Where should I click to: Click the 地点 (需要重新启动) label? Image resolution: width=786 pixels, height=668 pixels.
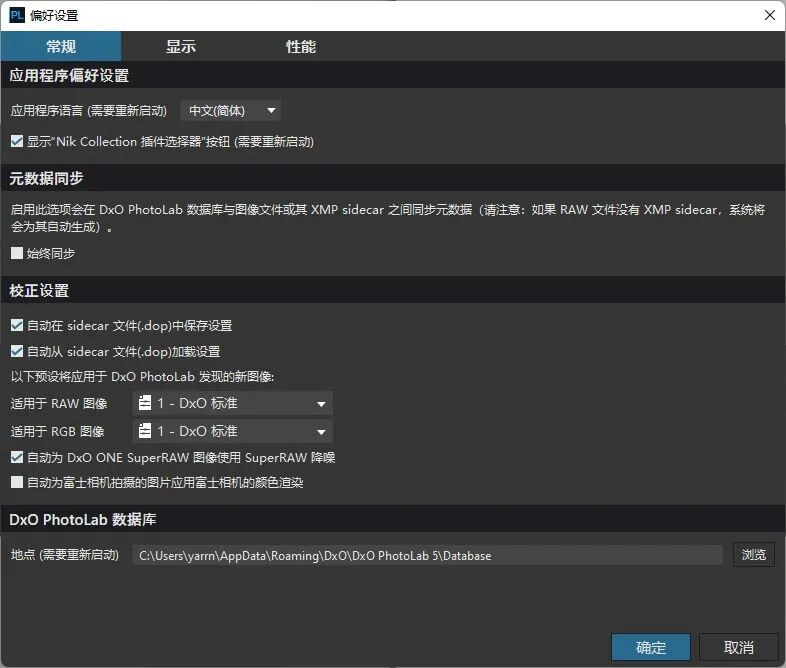pos(65,555)
